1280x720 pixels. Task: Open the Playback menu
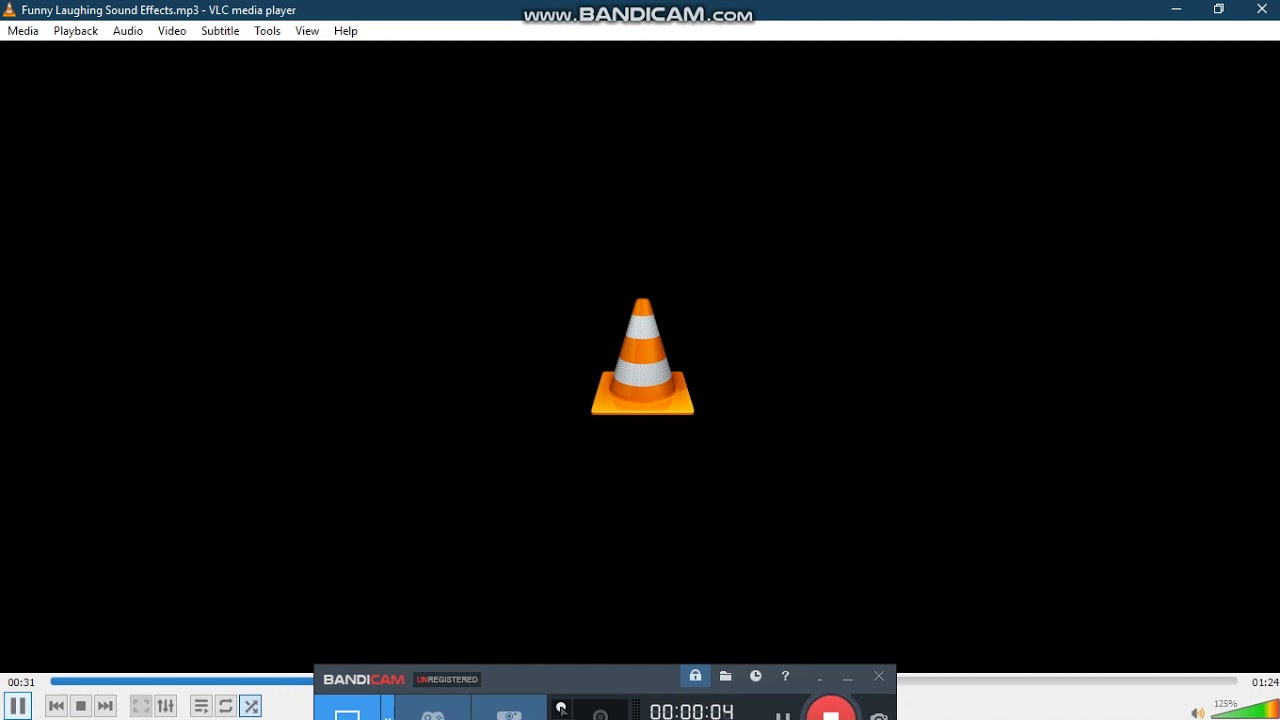coord(76,31)
